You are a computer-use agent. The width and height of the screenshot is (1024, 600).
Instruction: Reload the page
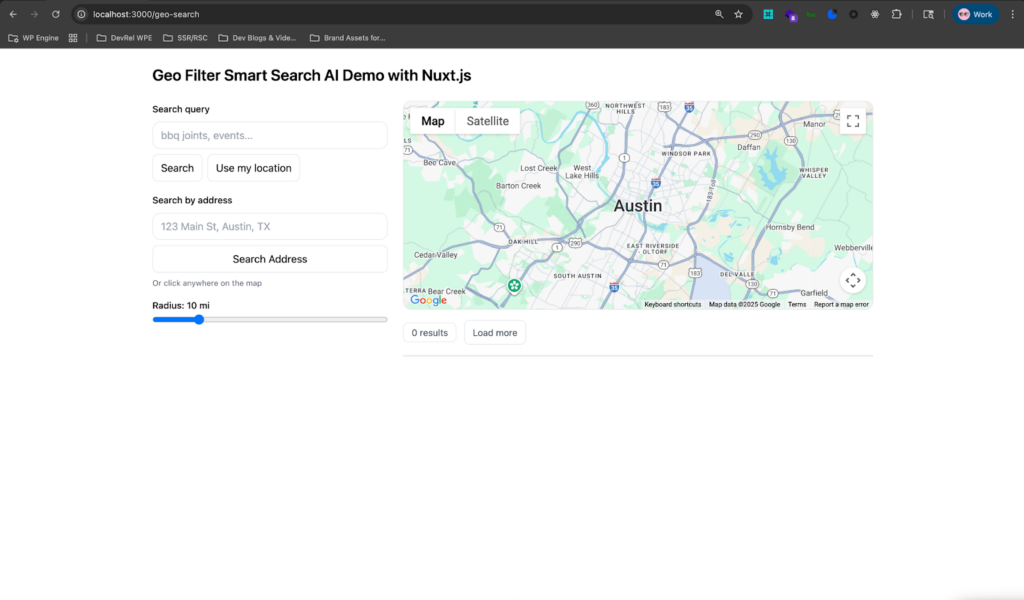tap(56, 14)
